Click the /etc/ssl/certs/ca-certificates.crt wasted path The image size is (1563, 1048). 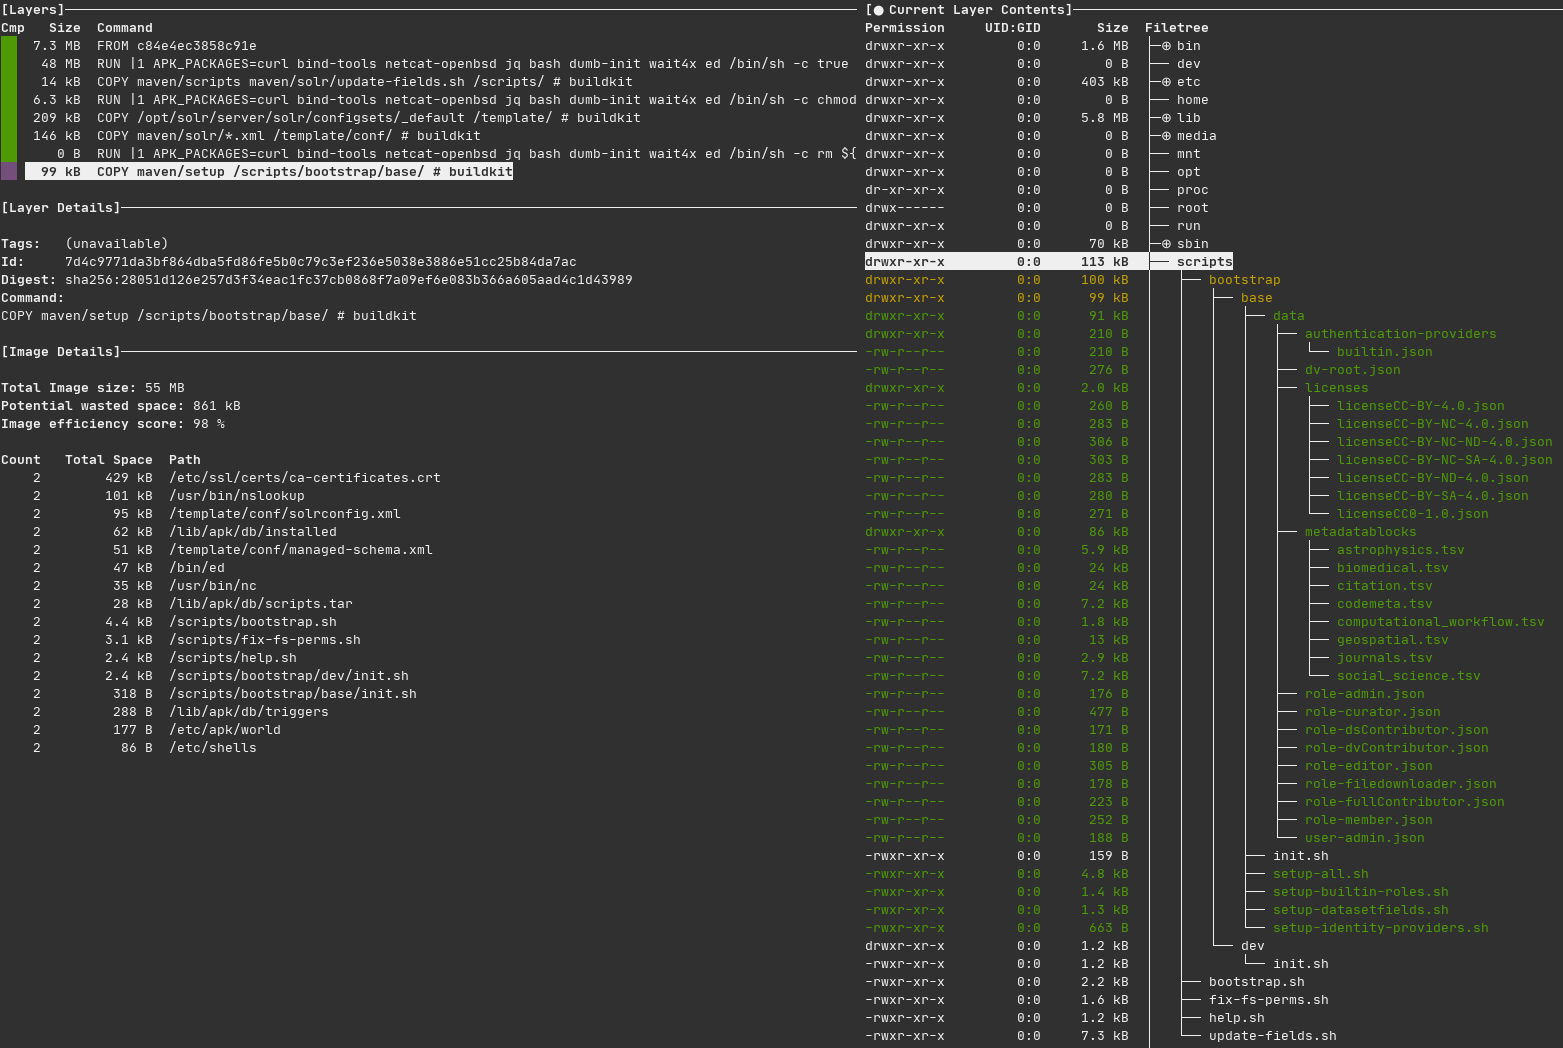pyautogui.click(x=304, y=478)
